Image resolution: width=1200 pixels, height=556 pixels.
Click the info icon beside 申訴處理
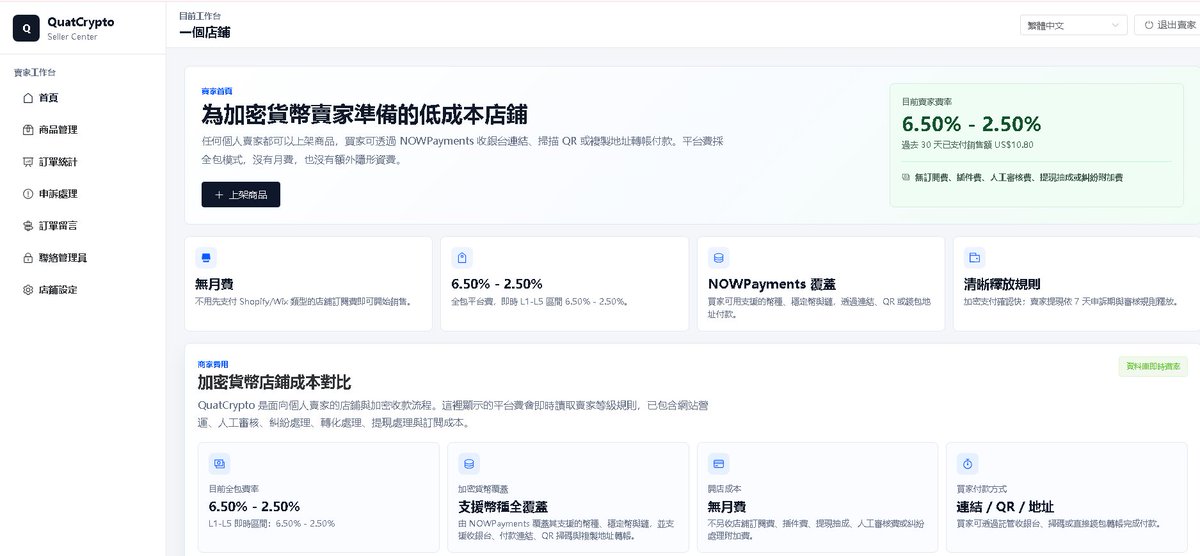pos(28,193)
